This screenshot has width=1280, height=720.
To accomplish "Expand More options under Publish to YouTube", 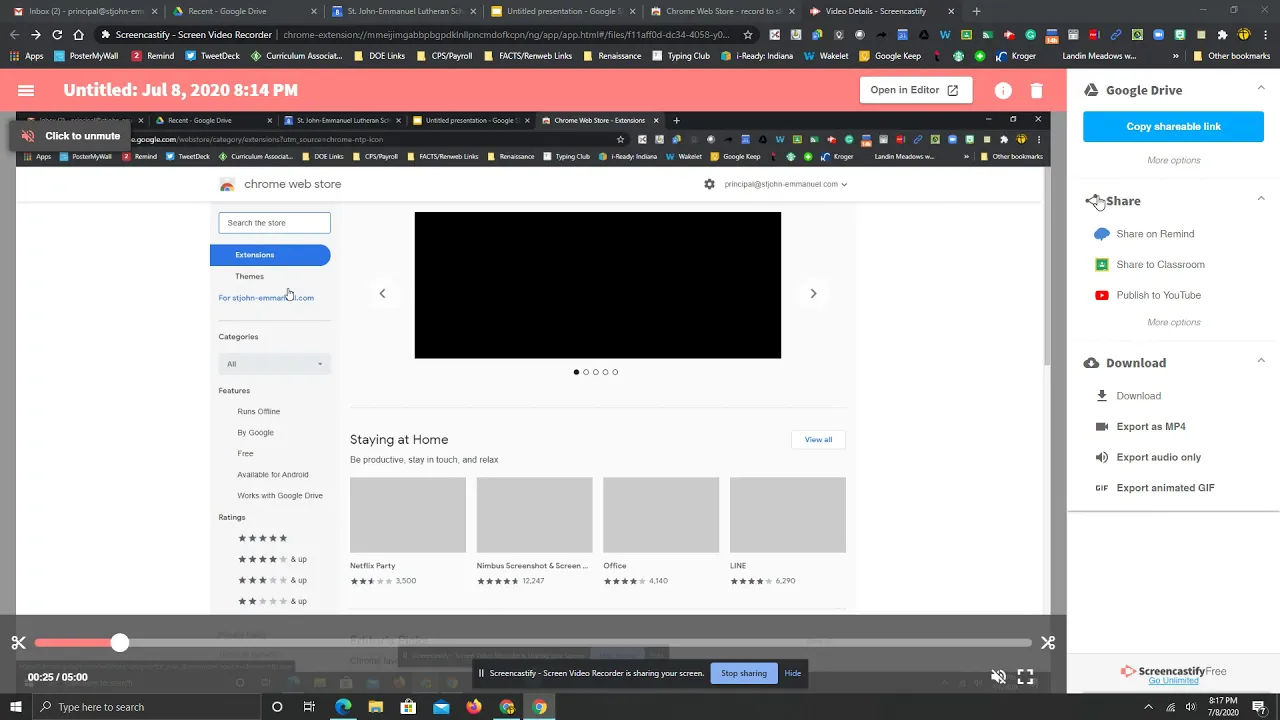I will tap(1174, 322).
